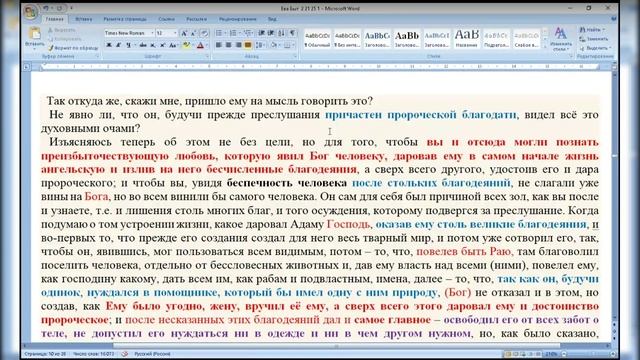Customize Quick Access toolbar dropdown arrow
Image resolution: width=640 pixels, height=360 pixels.
click(71, 8)
